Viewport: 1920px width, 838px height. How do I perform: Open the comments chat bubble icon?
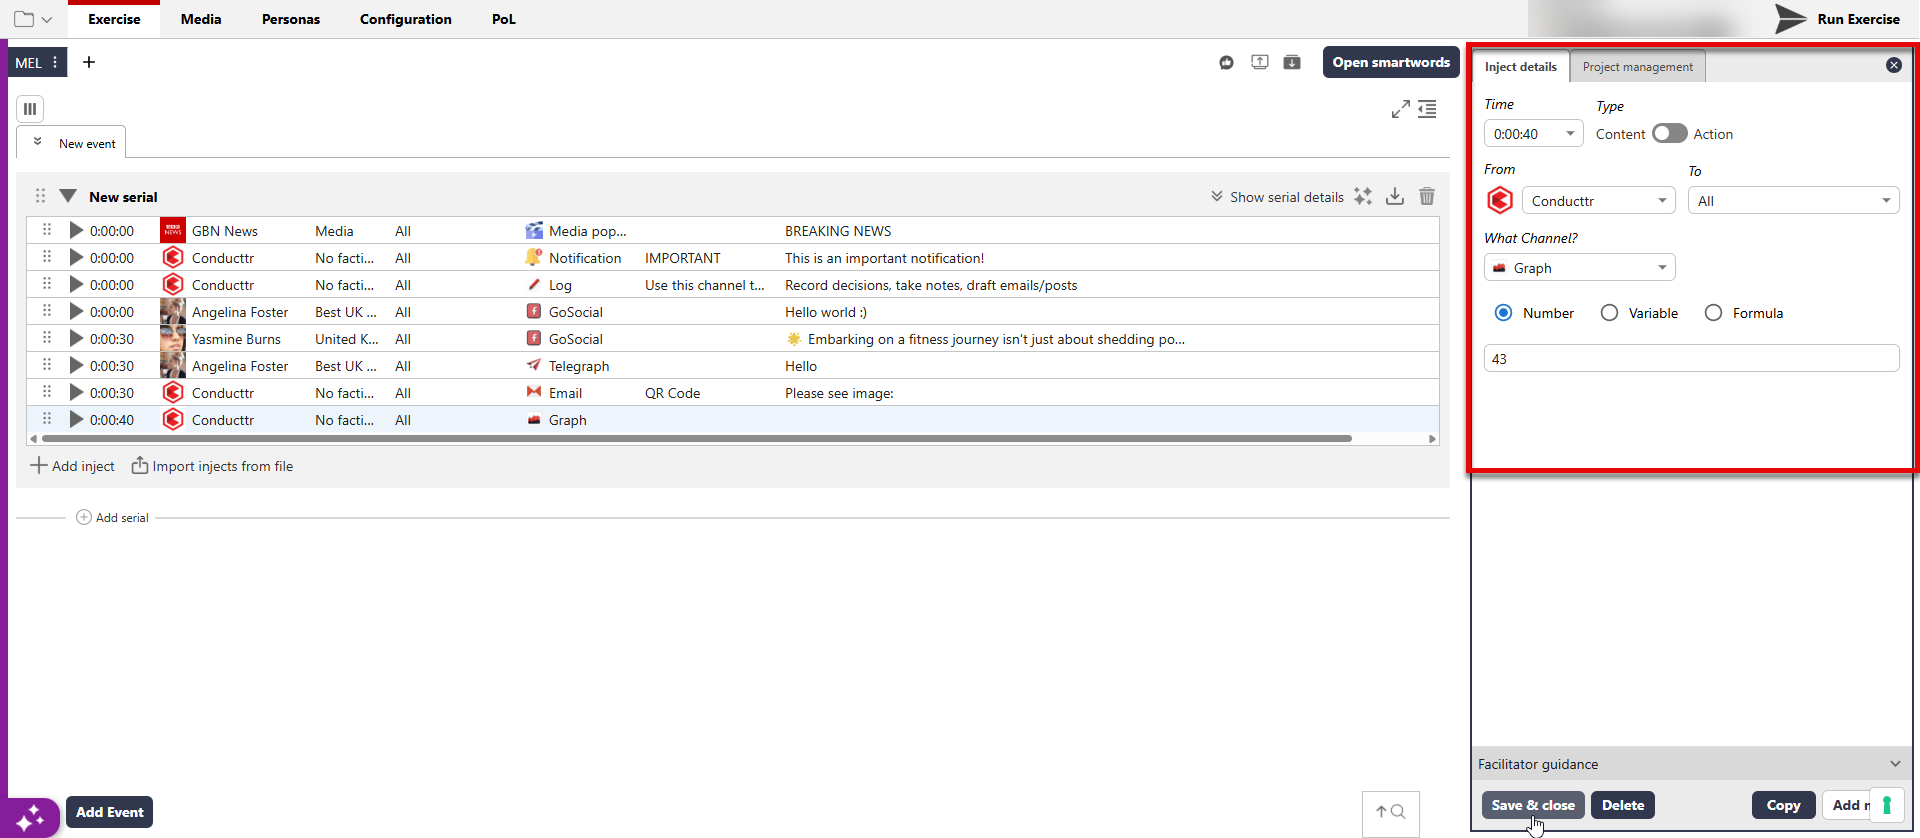tap(1226, 63)
